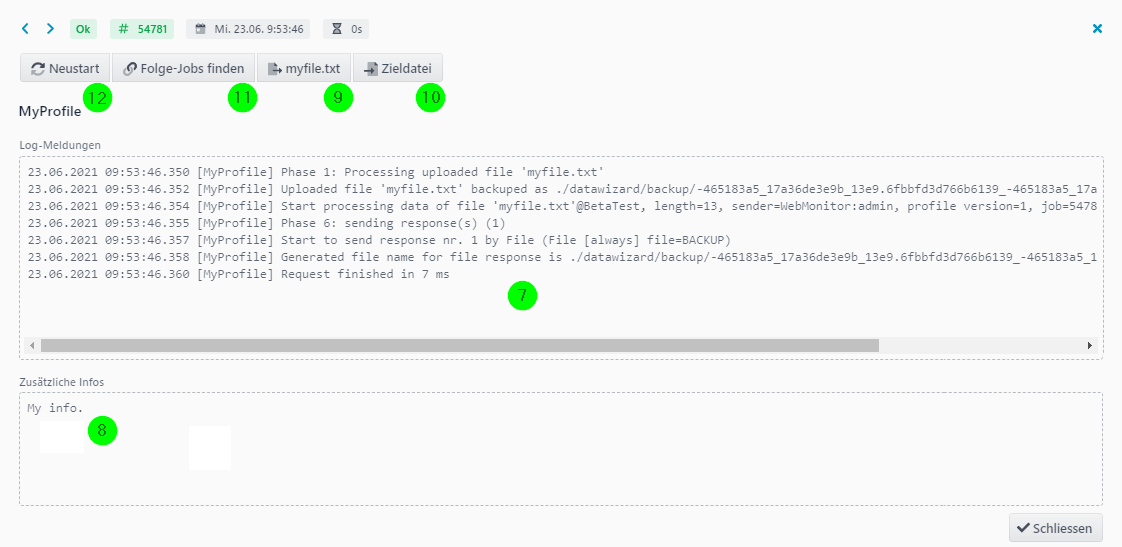This screenshot has width=1122, height=547.
Task: Click the 'Phase 1: Processing uploaded file' log line
Action: coord(316,173)
